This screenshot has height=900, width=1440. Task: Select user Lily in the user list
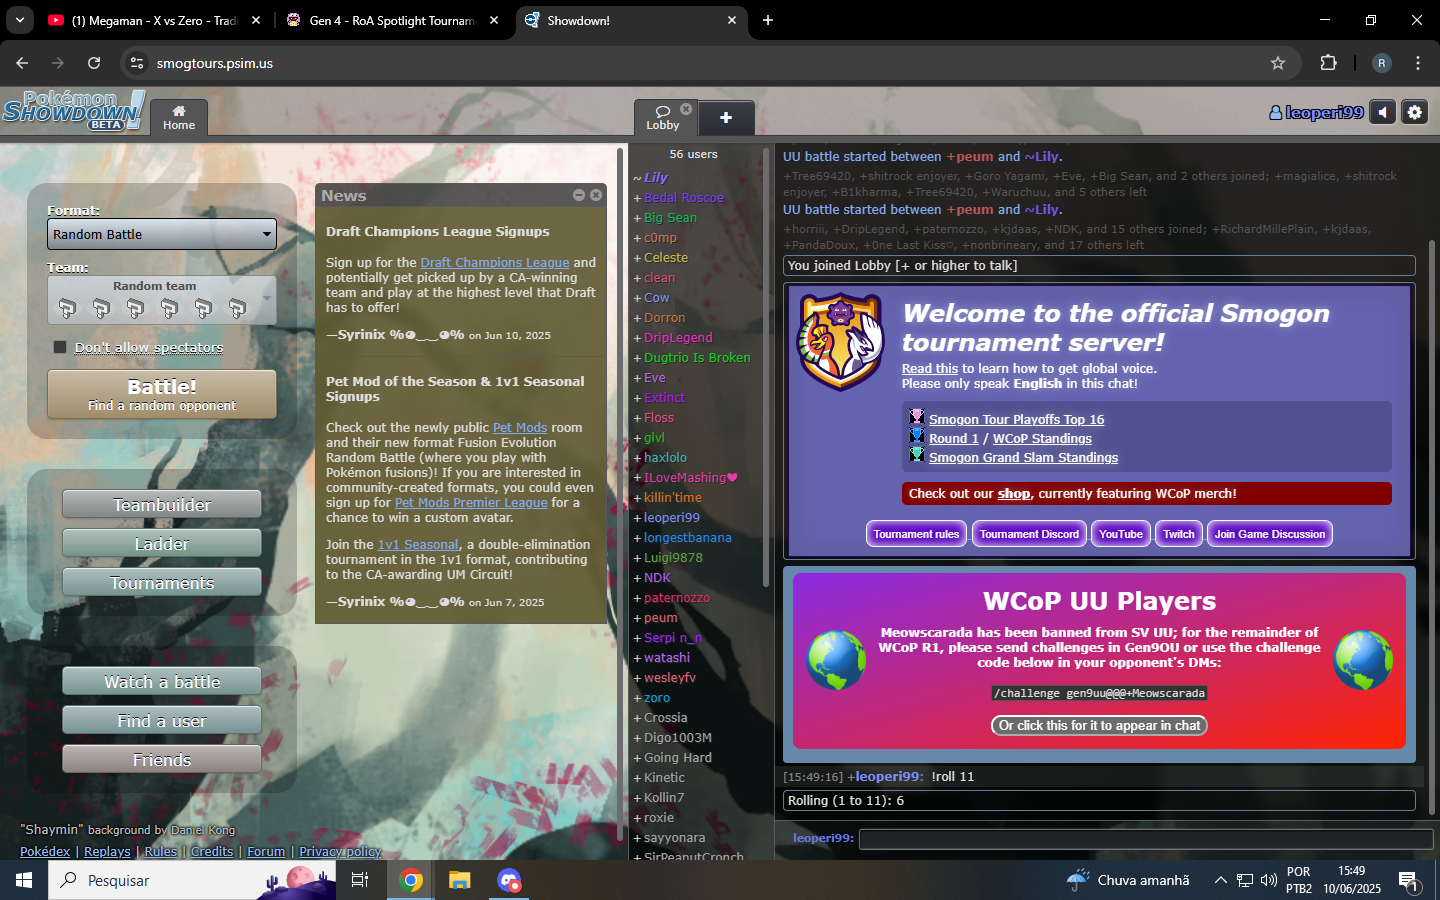pos(655,177)
